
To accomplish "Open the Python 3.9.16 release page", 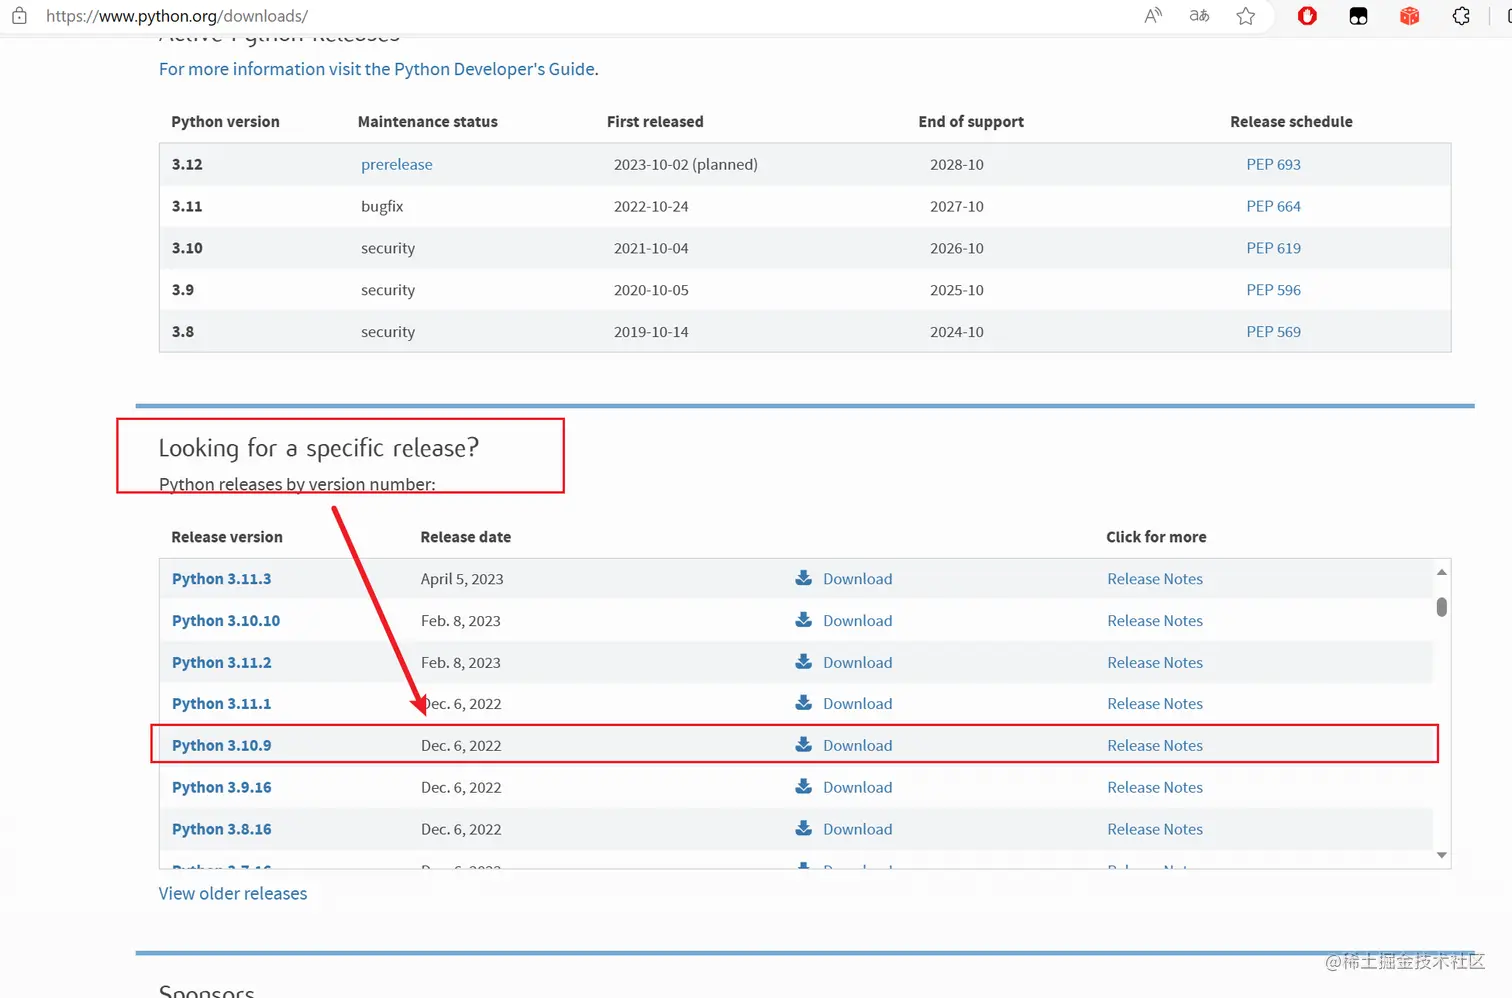I will (x=221, y=788).
